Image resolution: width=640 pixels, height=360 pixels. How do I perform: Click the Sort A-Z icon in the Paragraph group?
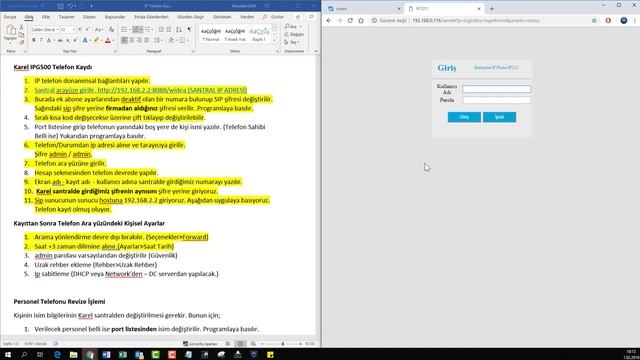(x=179, y=29)
